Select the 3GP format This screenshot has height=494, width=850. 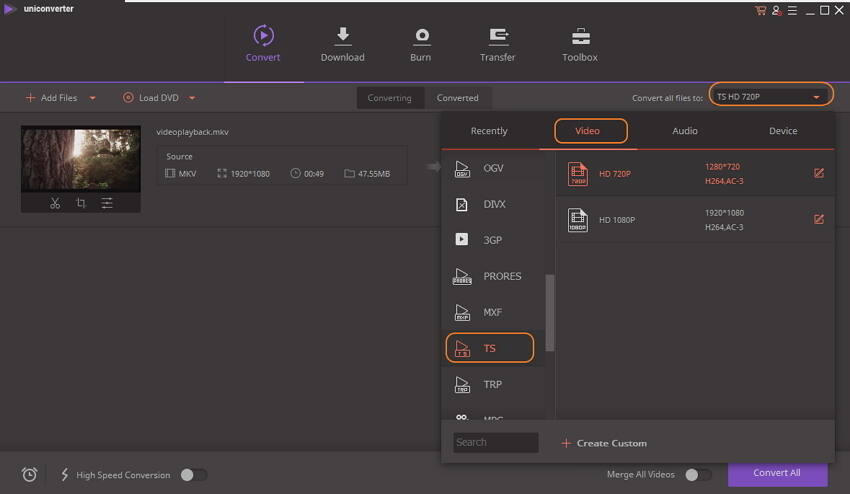point(493,240)
